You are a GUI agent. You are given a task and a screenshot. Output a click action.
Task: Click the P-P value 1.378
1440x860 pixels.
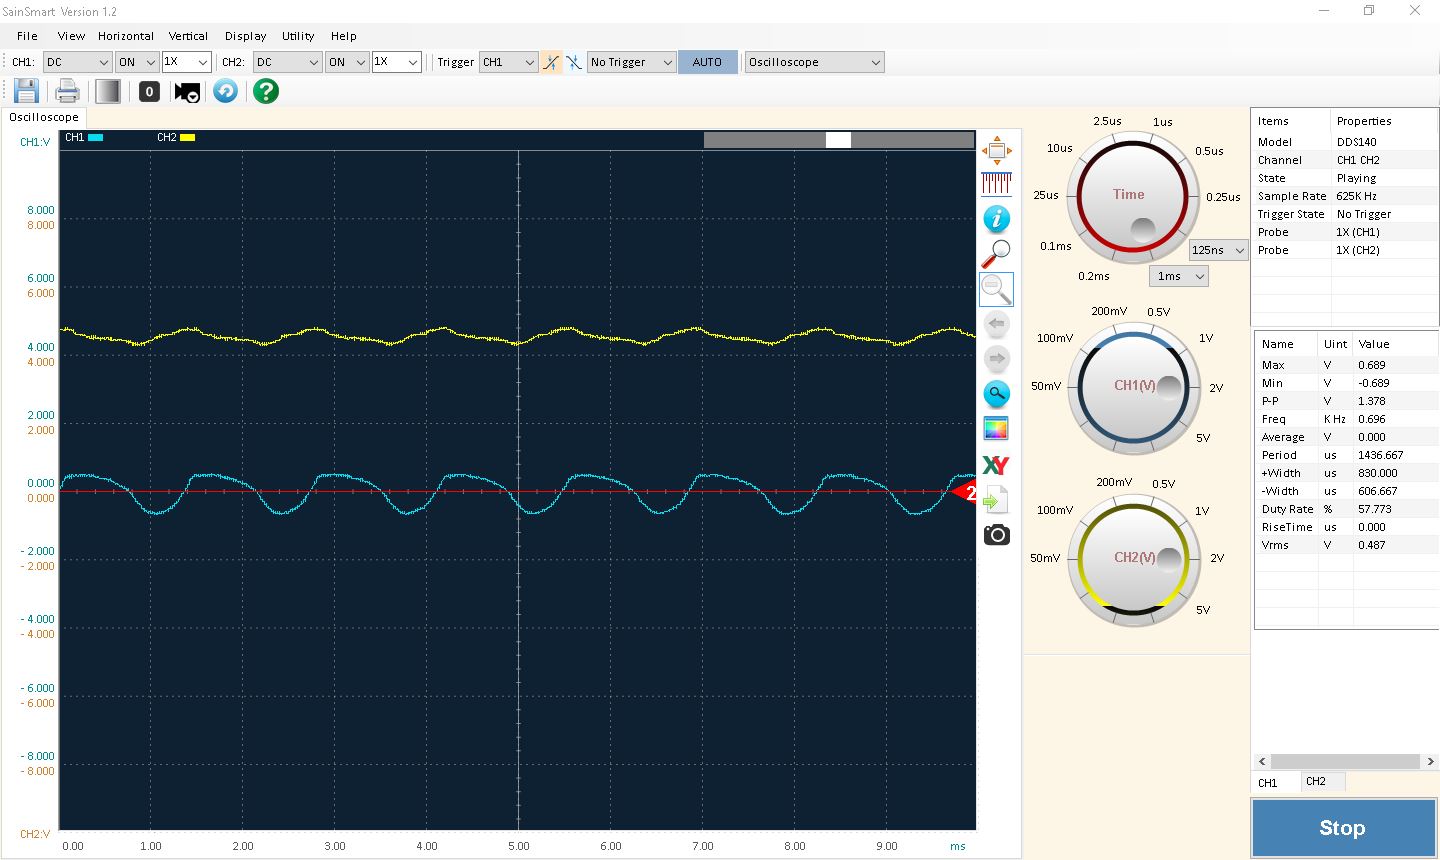[x=1371, y=401]
